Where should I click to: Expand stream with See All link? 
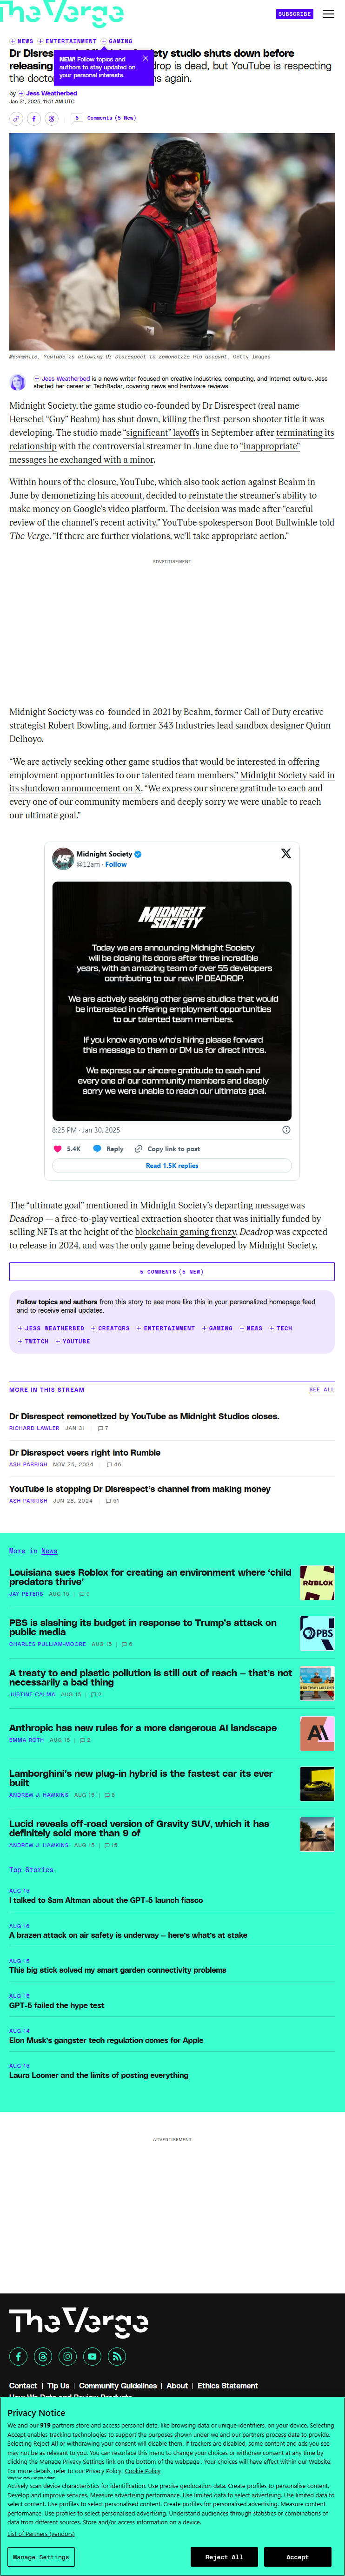321,1389
